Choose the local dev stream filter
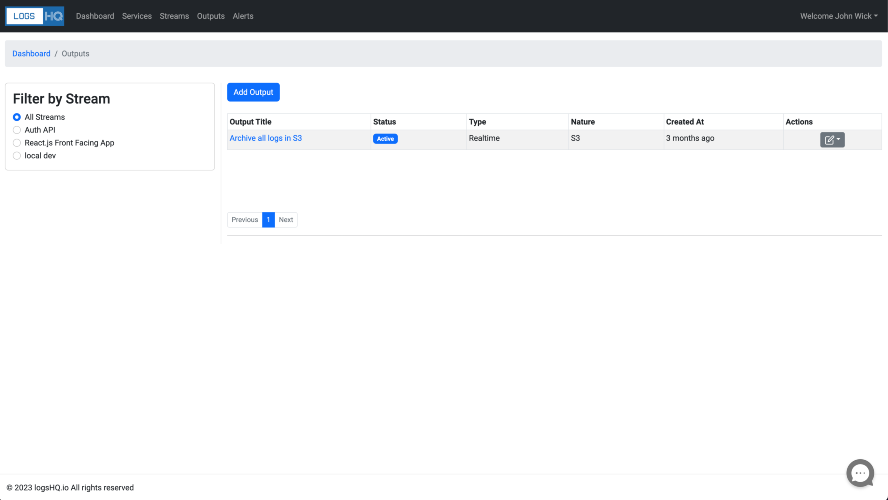This screenshot has width=888, height=500. [x=17, y=156]
